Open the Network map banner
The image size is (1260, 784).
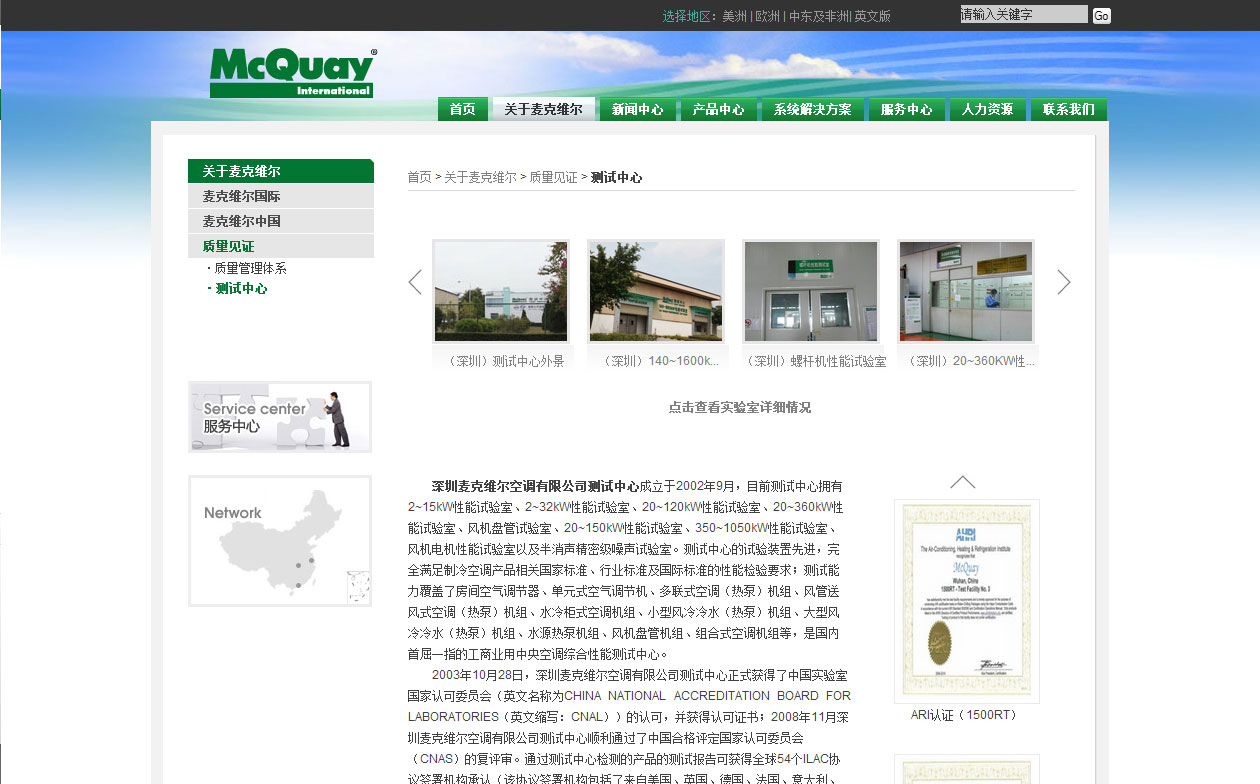[x=280, y=541]
